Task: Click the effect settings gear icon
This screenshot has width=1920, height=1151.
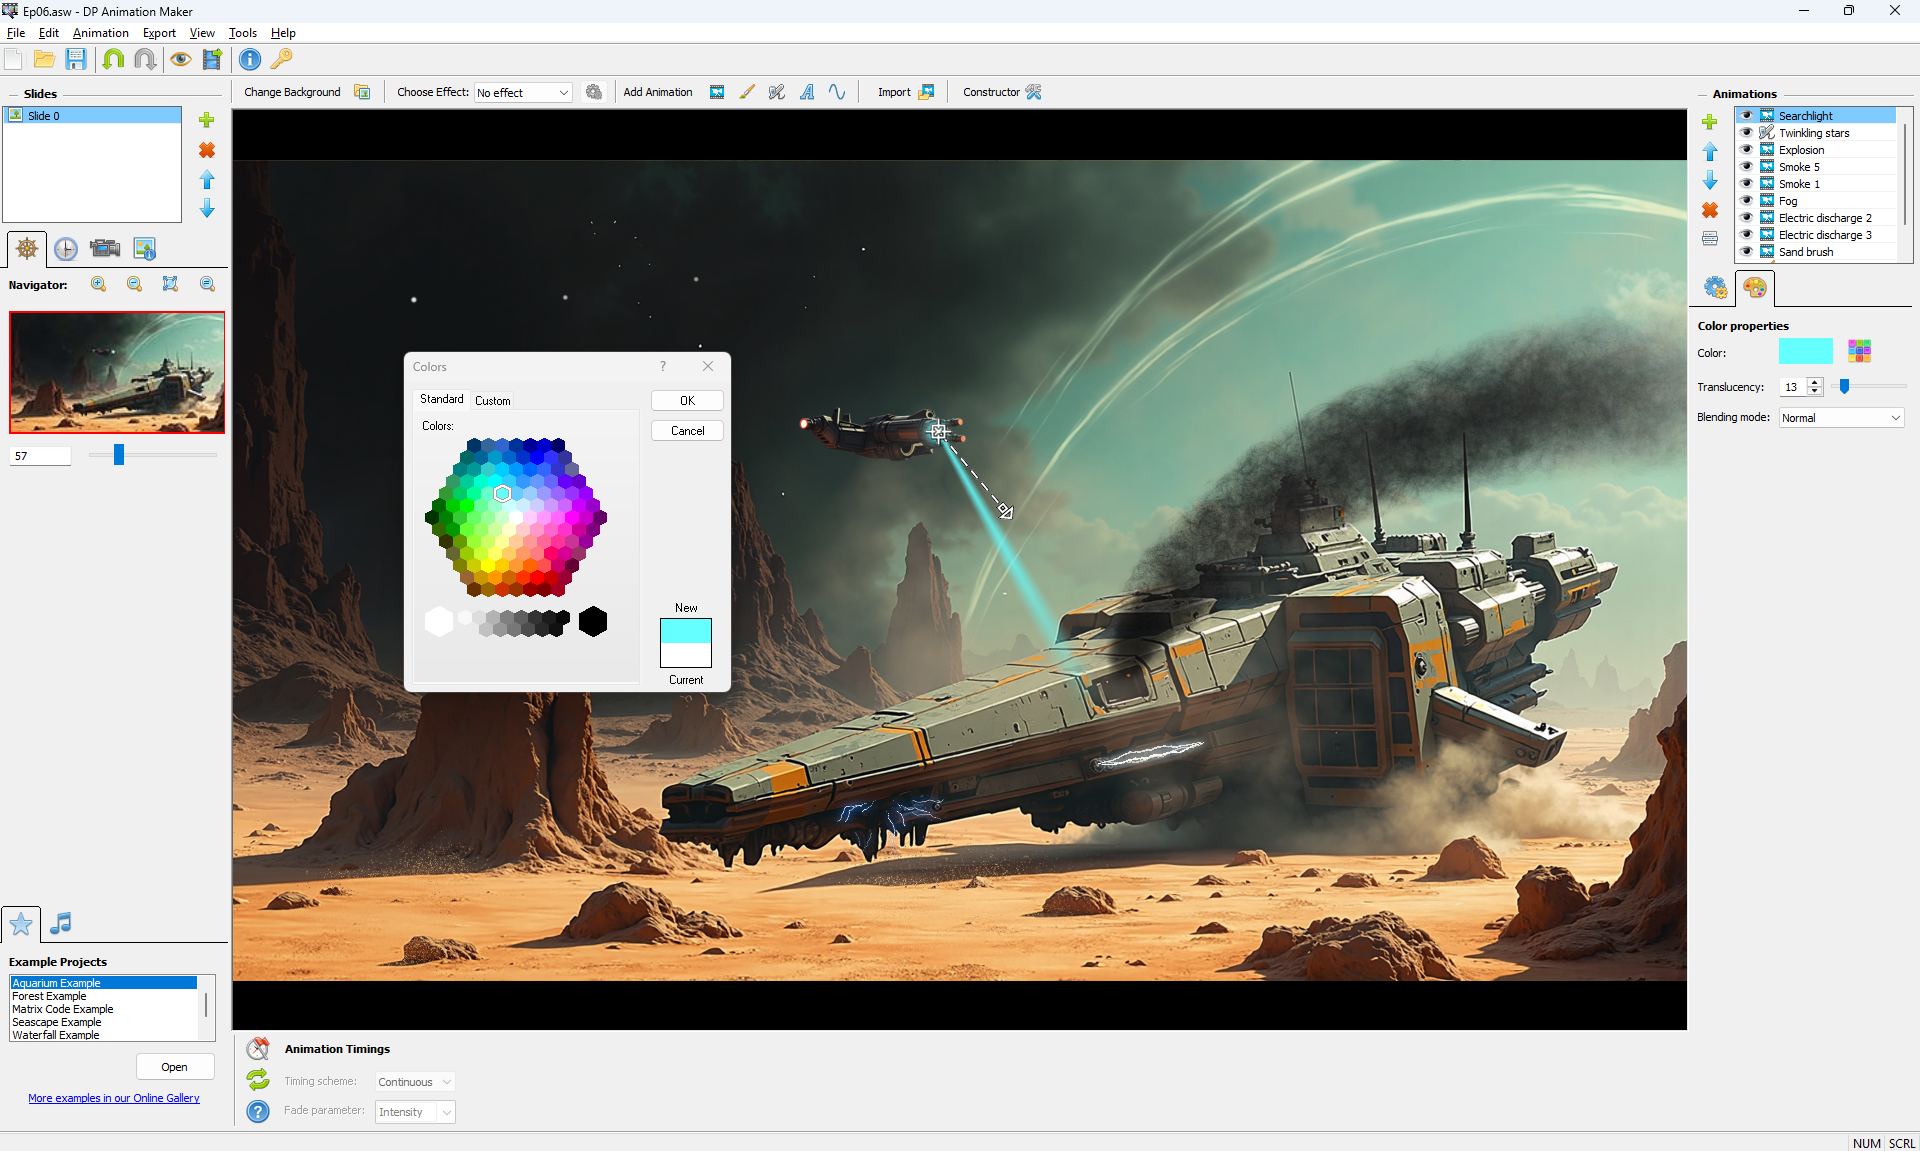Action: click(x=594, y=92)
